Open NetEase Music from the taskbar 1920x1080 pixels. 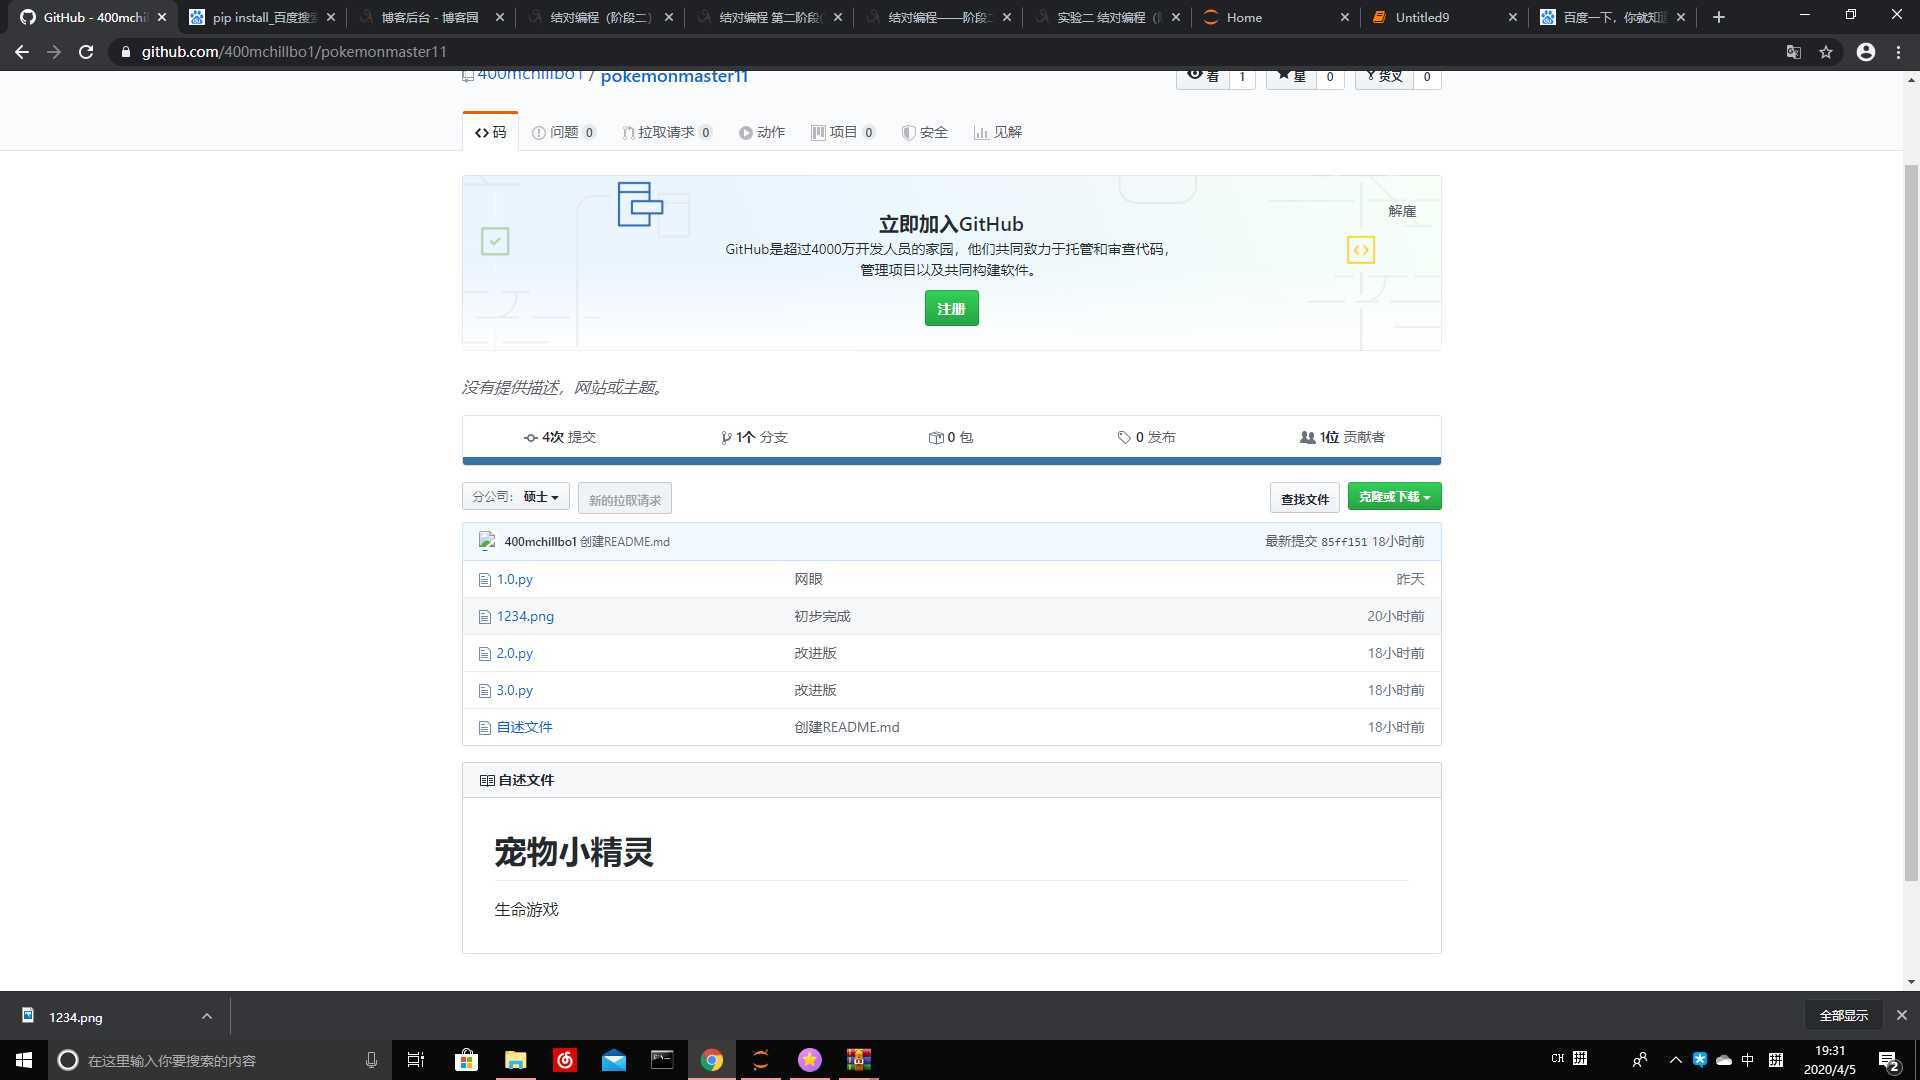coord(564,1060)
